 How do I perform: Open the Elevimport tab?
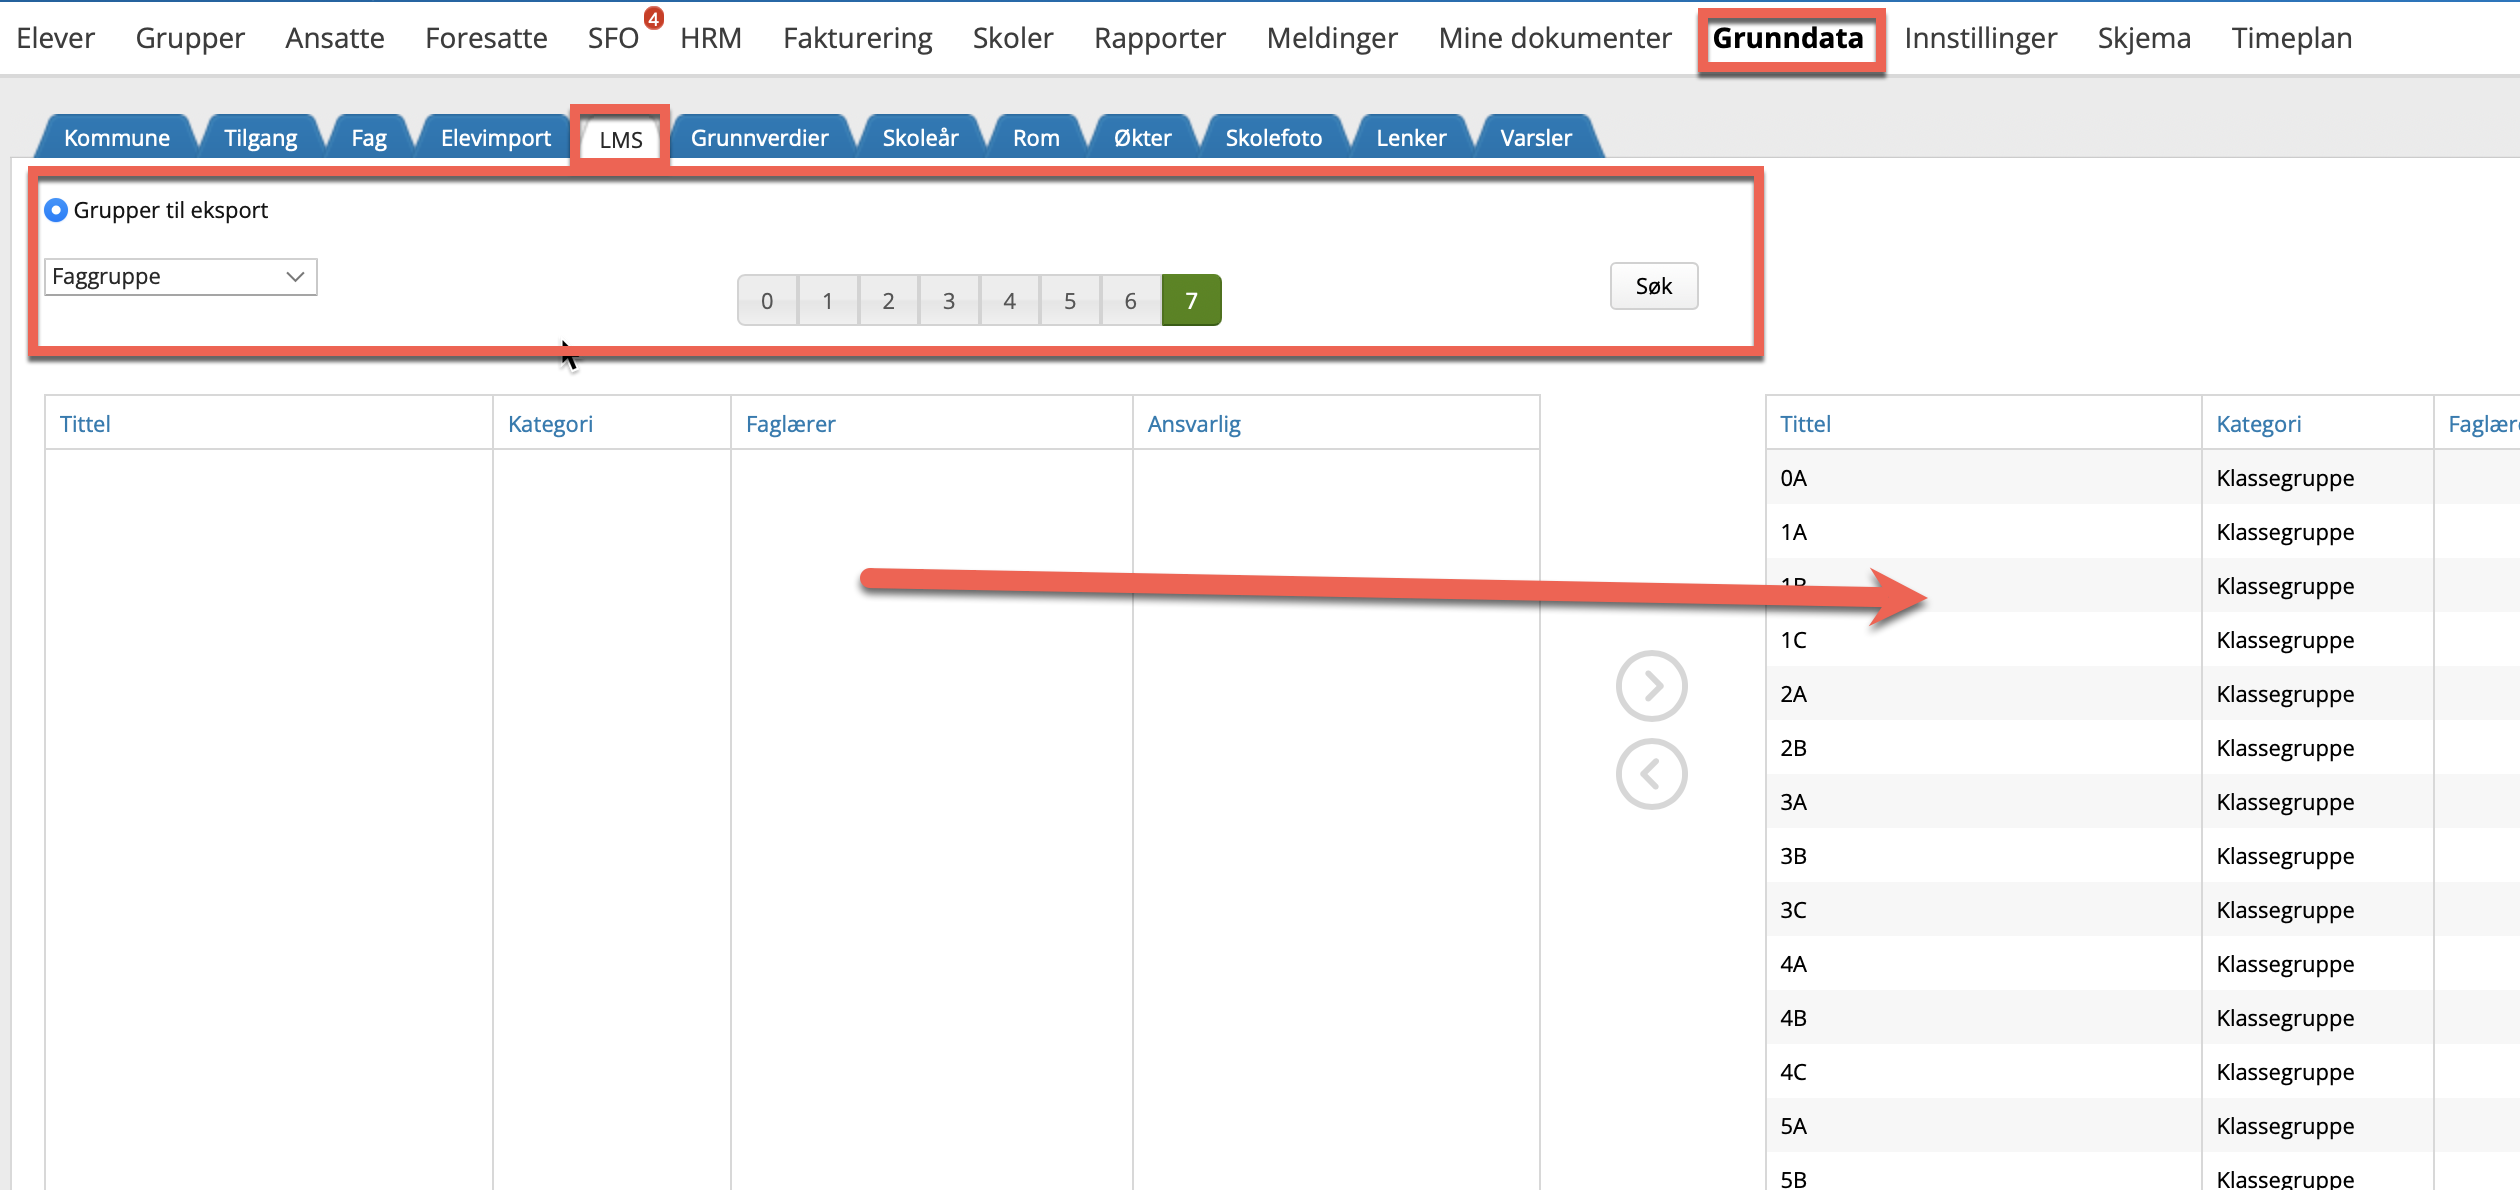click(495, 138)
